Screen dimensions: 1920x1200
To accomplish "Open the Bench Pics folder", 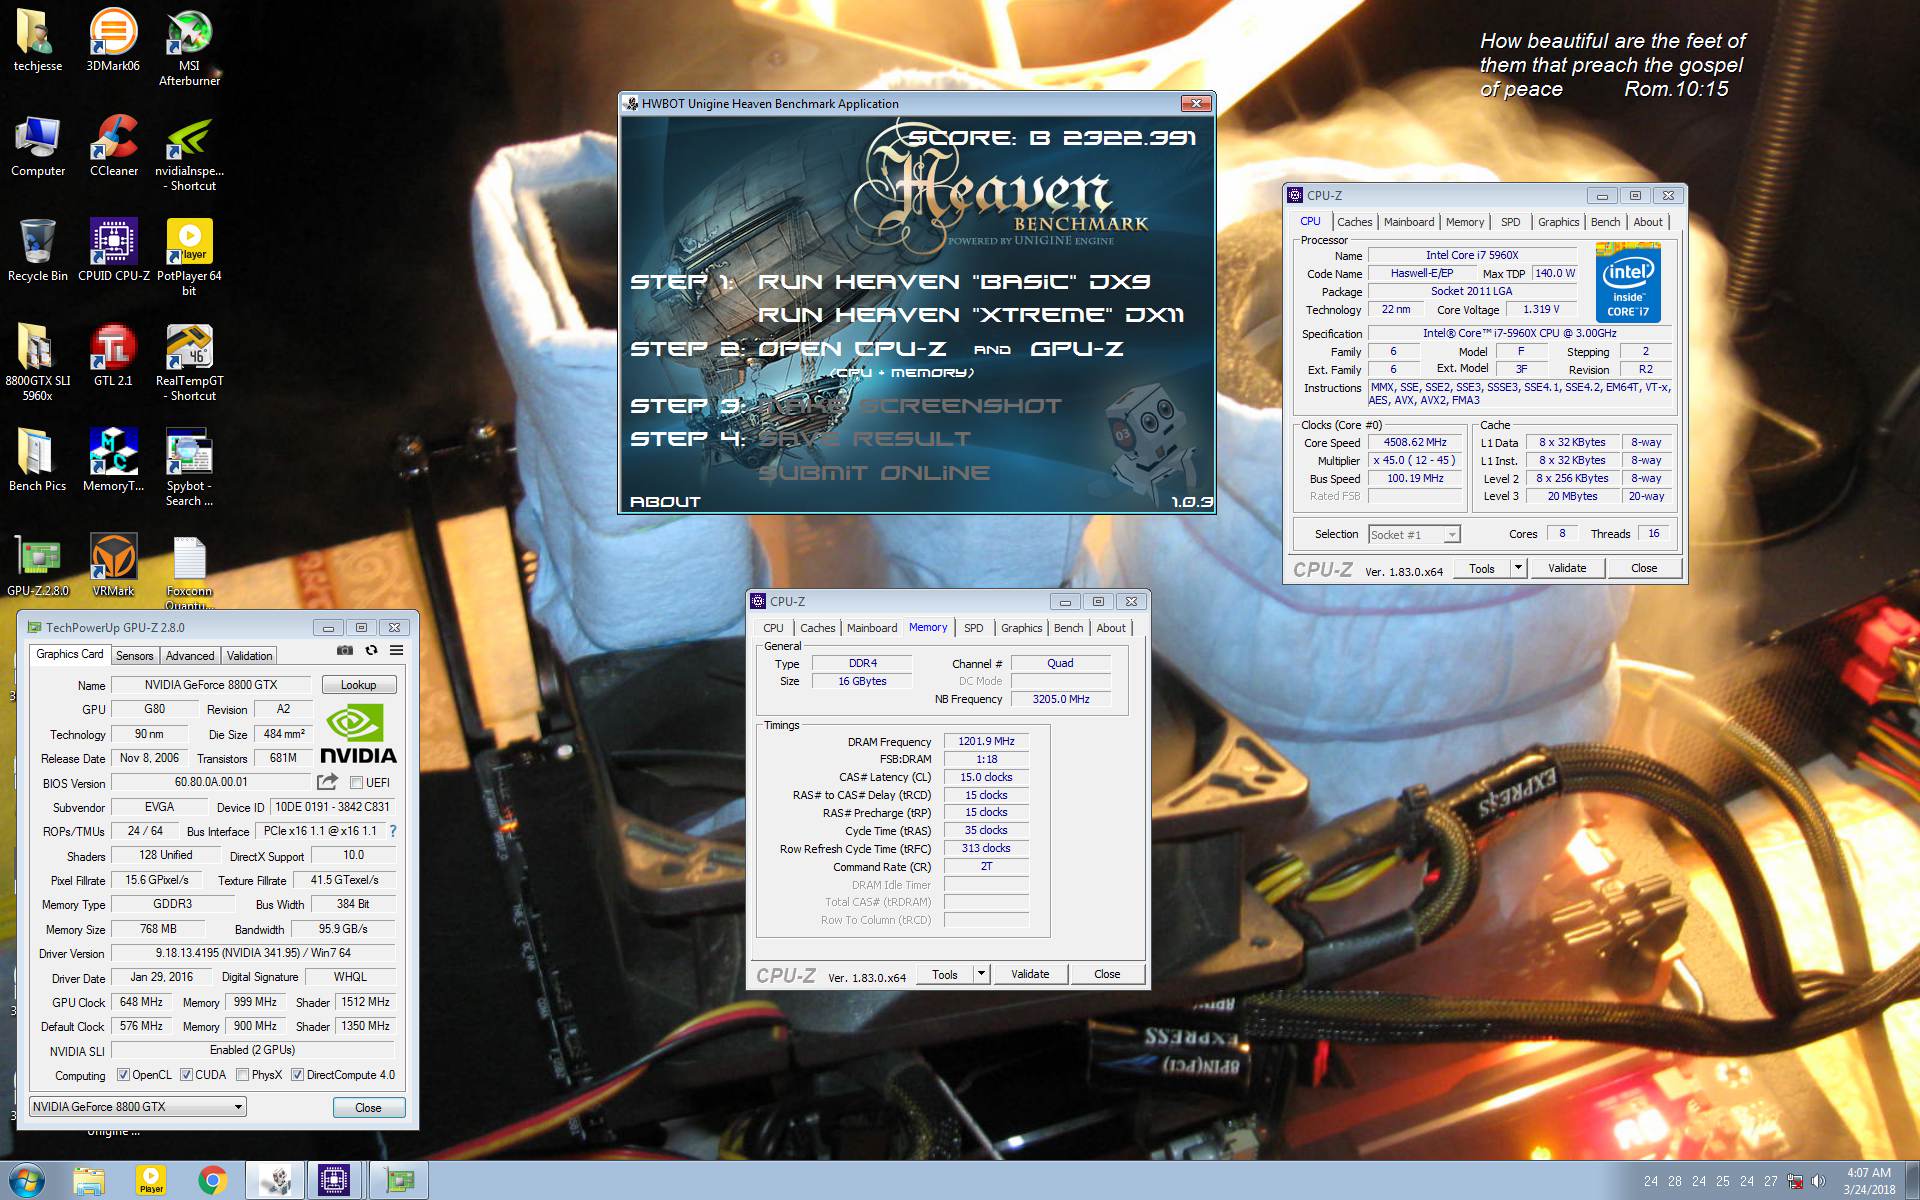I will pyautogui.click(x=37, y=461).
